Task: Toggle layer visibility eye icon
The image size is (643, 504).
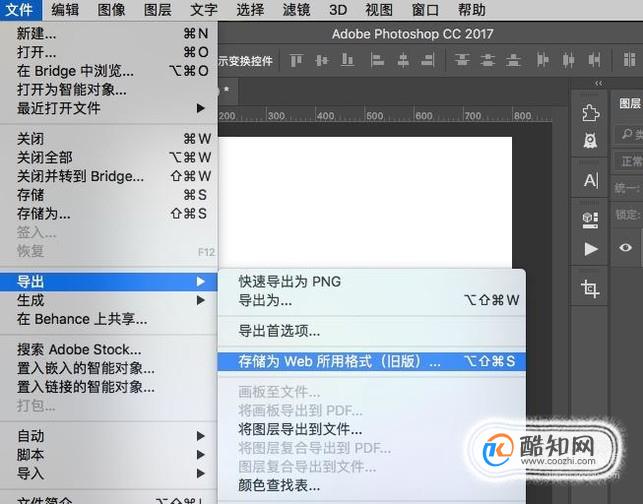Action: pos(625,247)
